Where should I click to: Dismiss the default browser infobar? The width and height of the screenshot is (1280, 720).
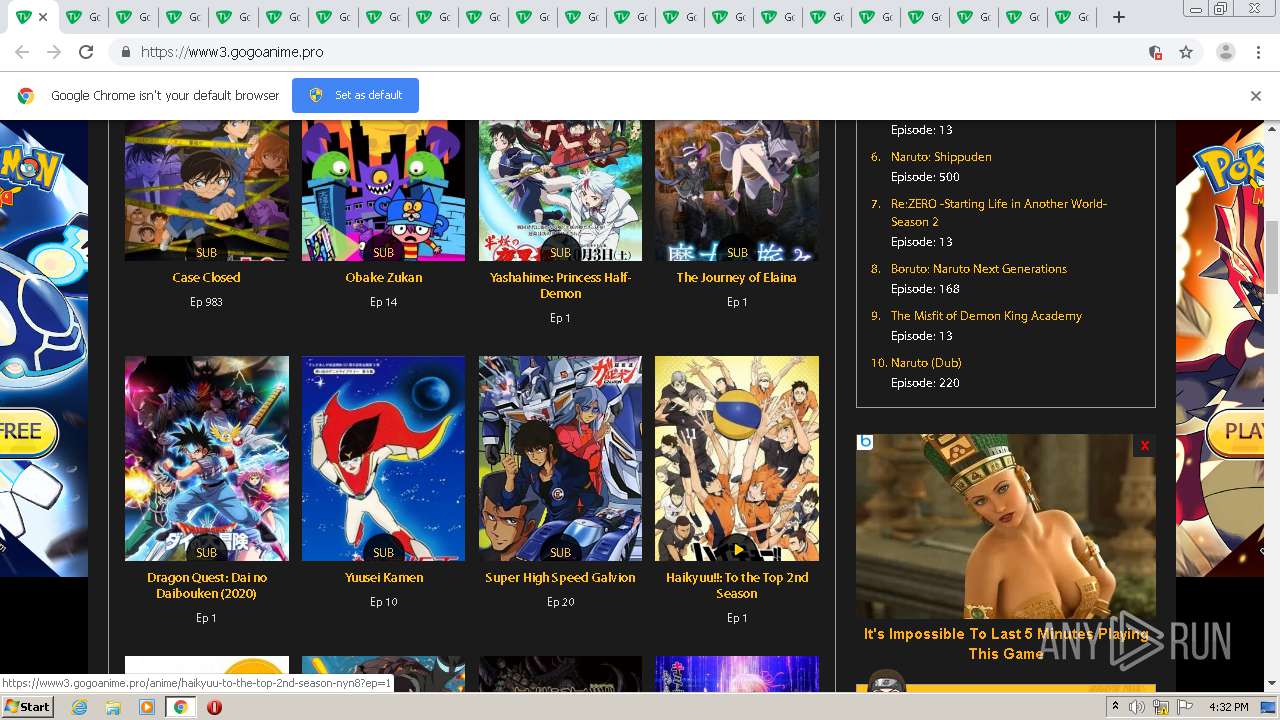coord(1256,96)
